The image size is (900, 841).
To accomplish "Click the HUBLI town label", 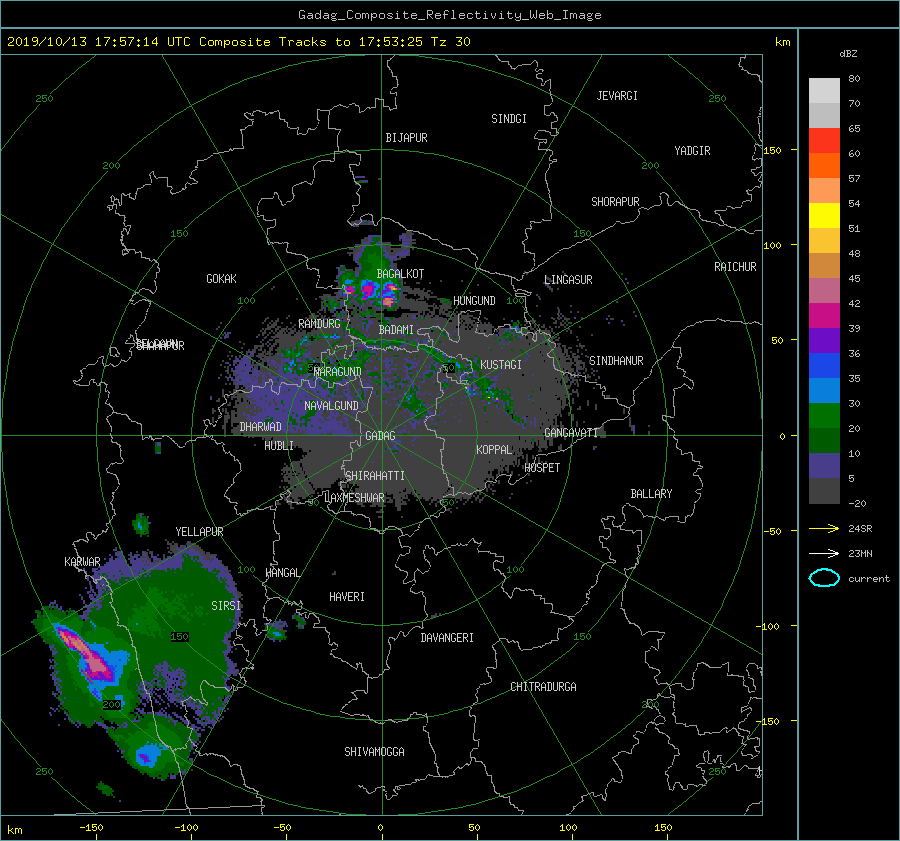I will [x=278, y=446].
